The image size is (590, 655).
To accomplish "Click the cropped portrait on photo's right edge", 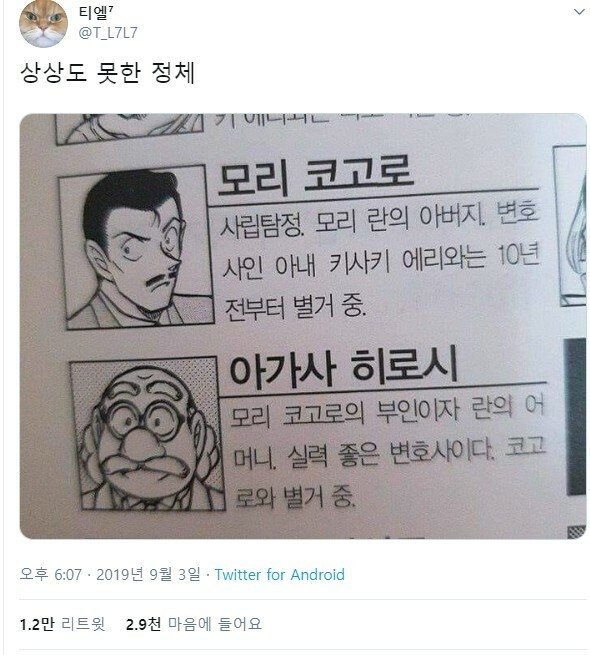I will coord(571,226).
